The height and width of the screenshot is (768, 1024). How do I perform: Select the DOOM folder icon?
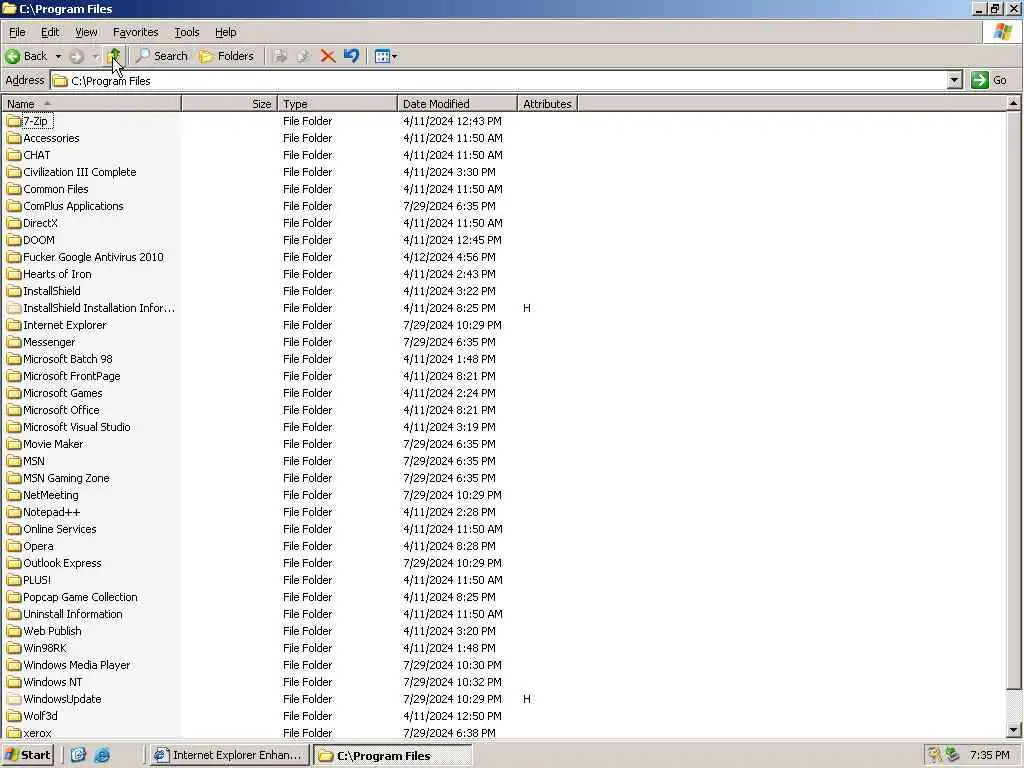coord(14,240)
